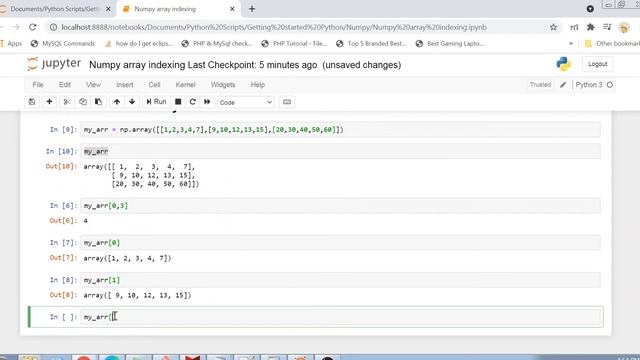Click the Logout button

pos(598,64)
